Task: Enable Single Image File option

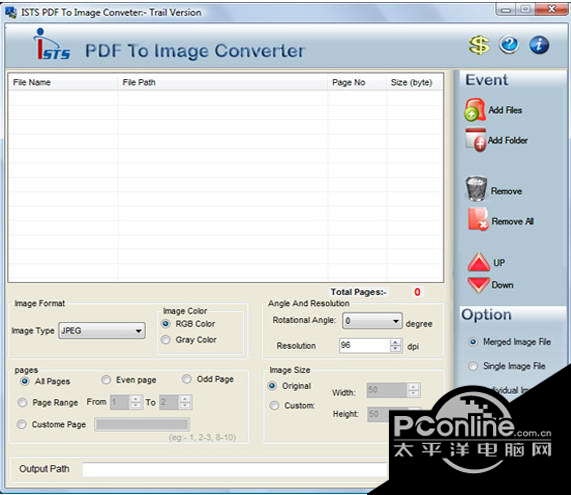Action: [473, 366]
